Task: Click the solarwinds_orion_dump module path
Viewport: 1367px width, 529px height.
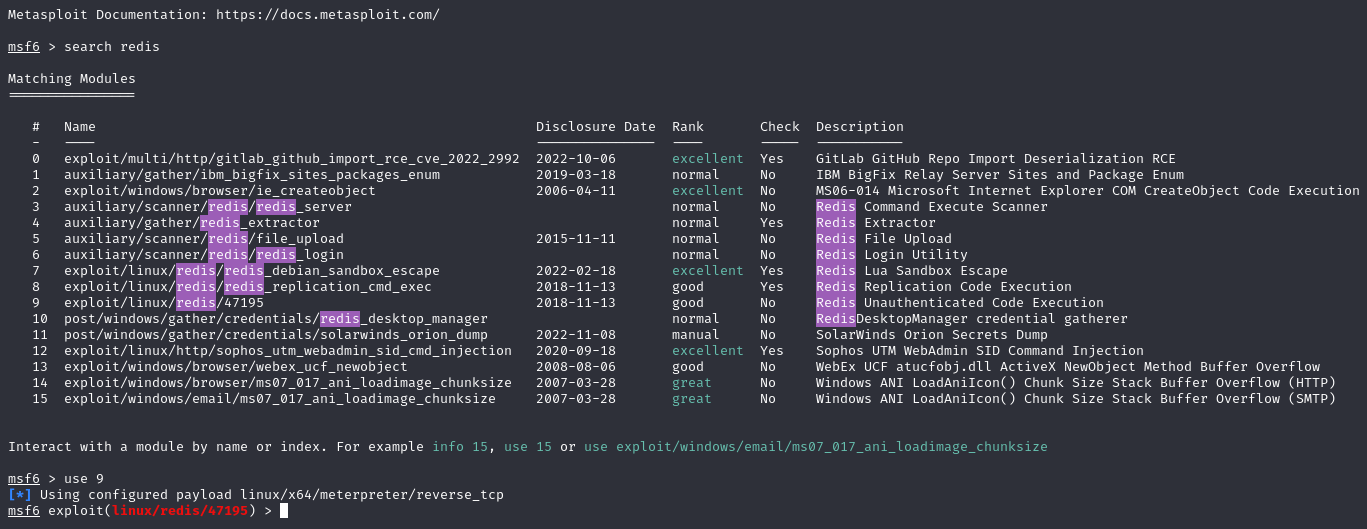Action: point(276,335)
